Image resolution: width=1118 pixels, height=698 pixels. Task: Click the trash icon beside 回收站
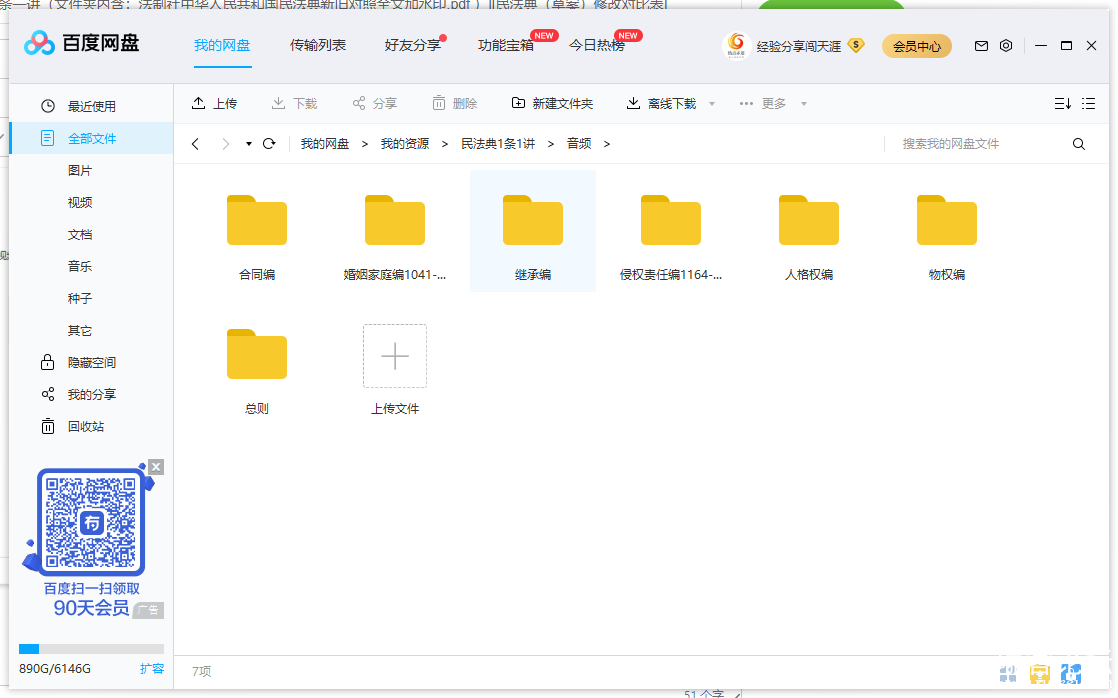(x=48, y=426)
